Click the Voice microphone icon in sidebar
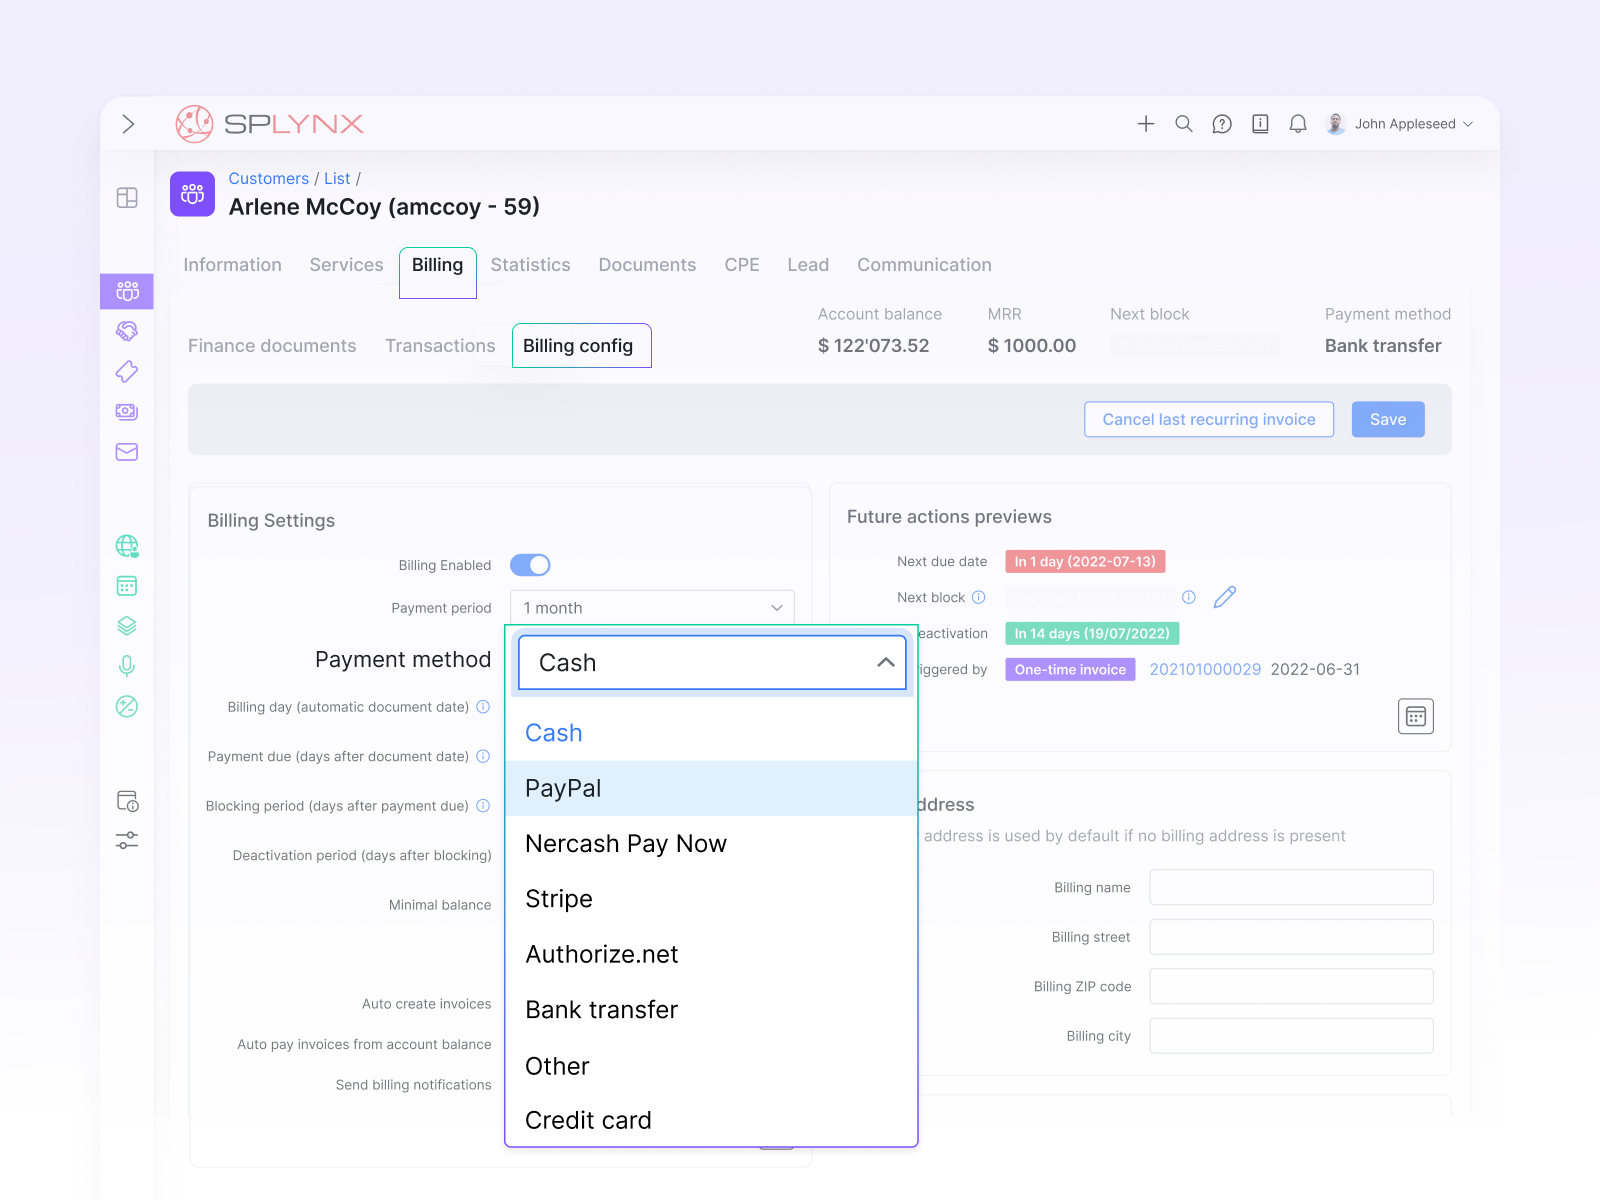The height and width of the screenshot is (1200, 1600). pos(127,665)
